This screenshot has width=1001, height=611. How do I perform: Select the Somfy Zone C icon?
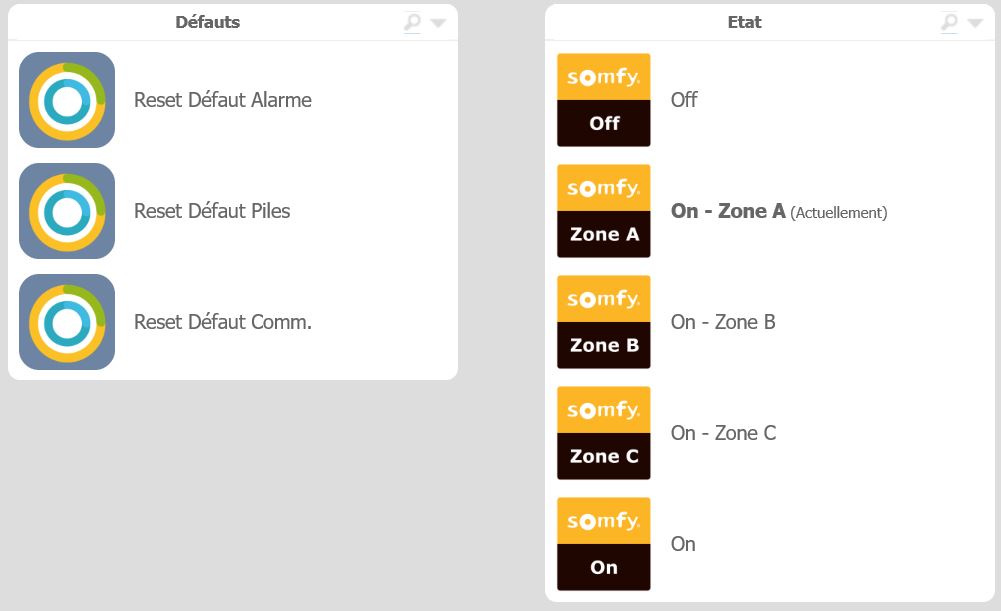pos(604,434)
